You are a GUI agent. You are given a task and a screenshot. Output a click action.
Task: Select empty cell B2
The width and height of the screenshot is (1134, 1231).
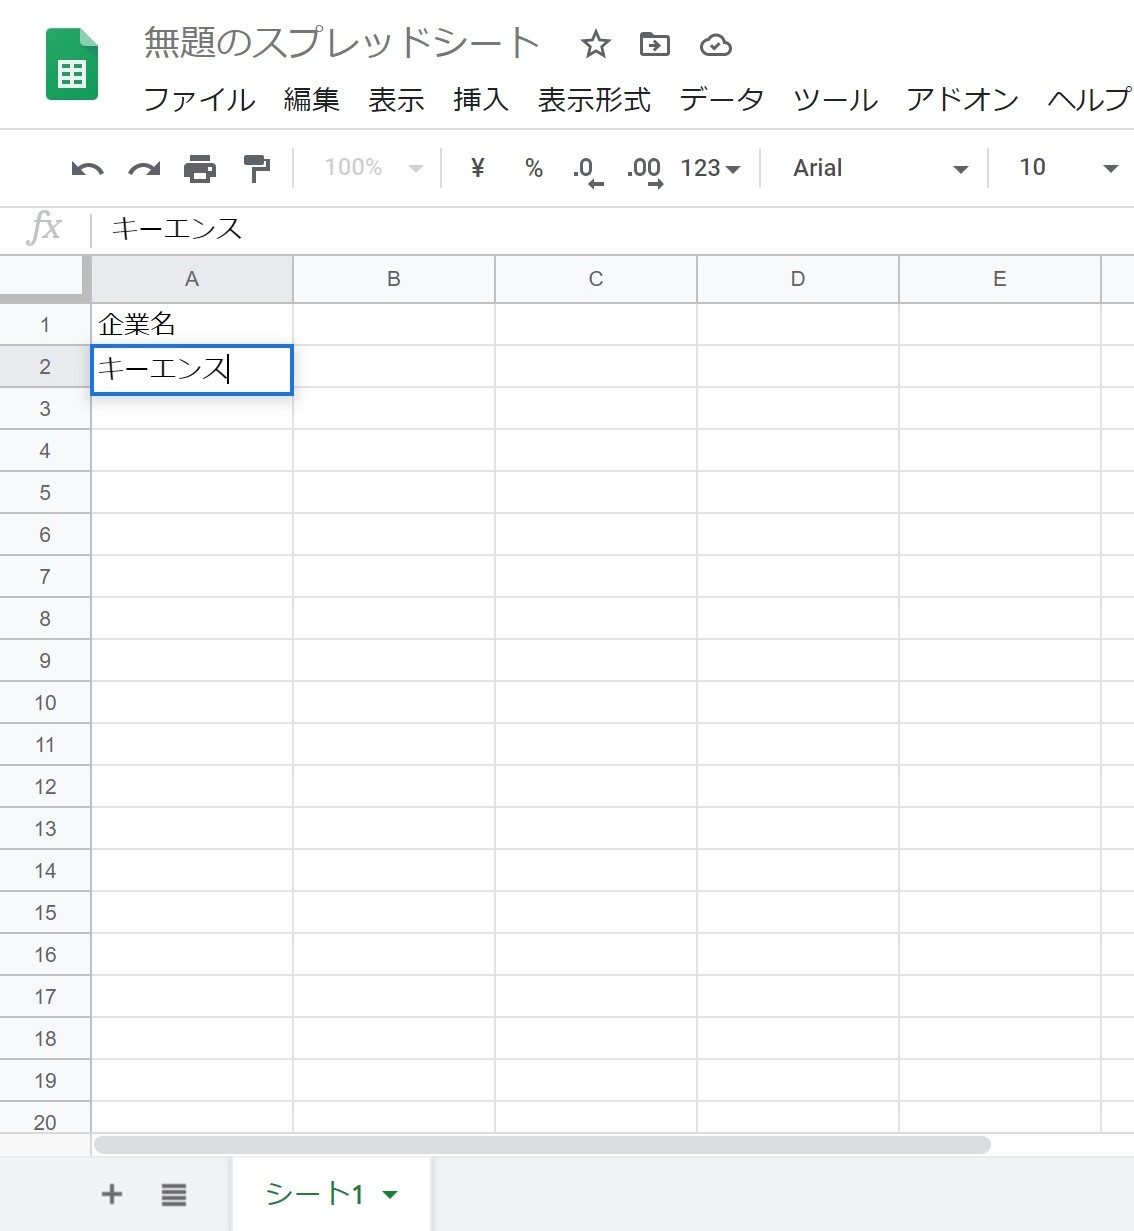(x=394, y=366)
